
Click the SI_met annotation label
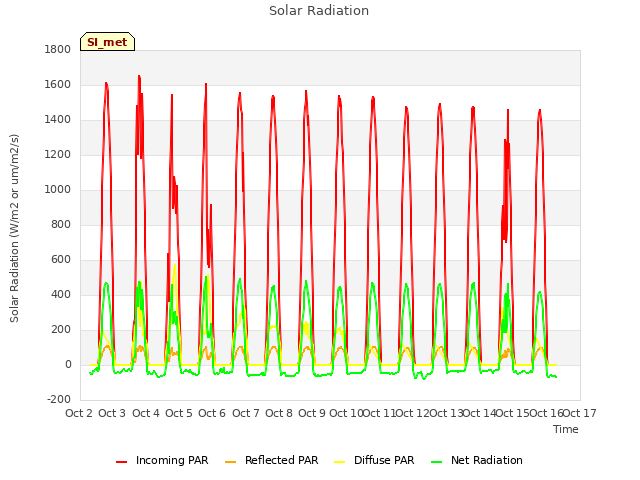point(107,42)
